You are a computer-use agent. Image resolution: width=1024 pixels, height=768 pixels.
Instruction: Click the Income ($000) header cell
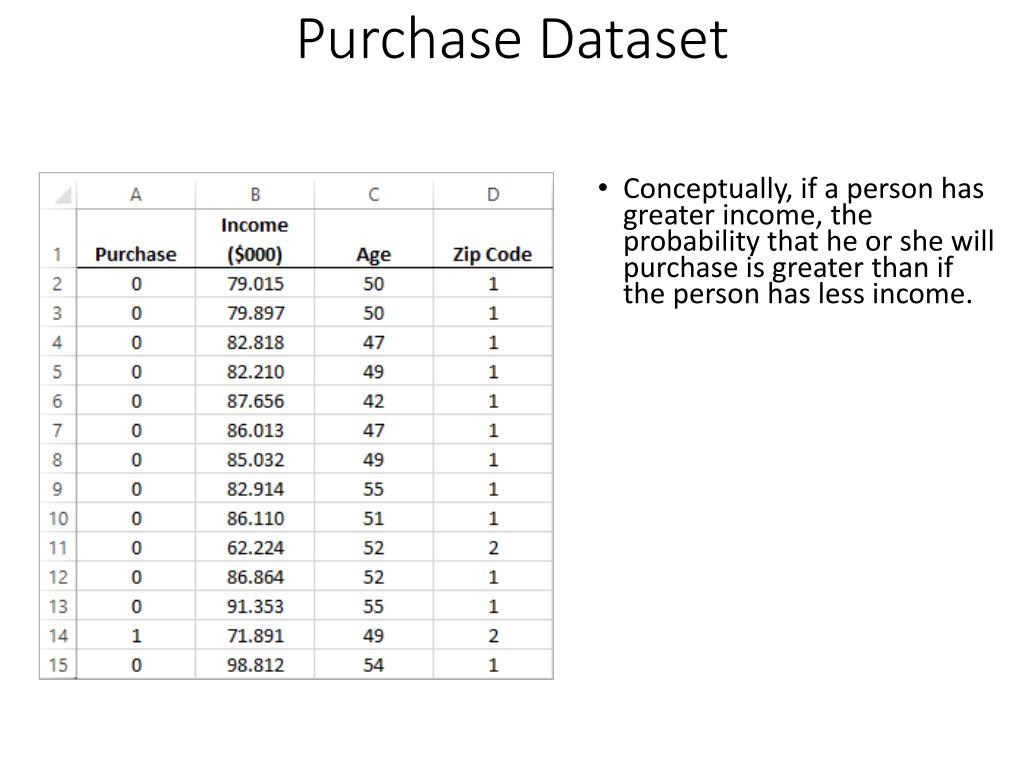[x=255, y=238]
